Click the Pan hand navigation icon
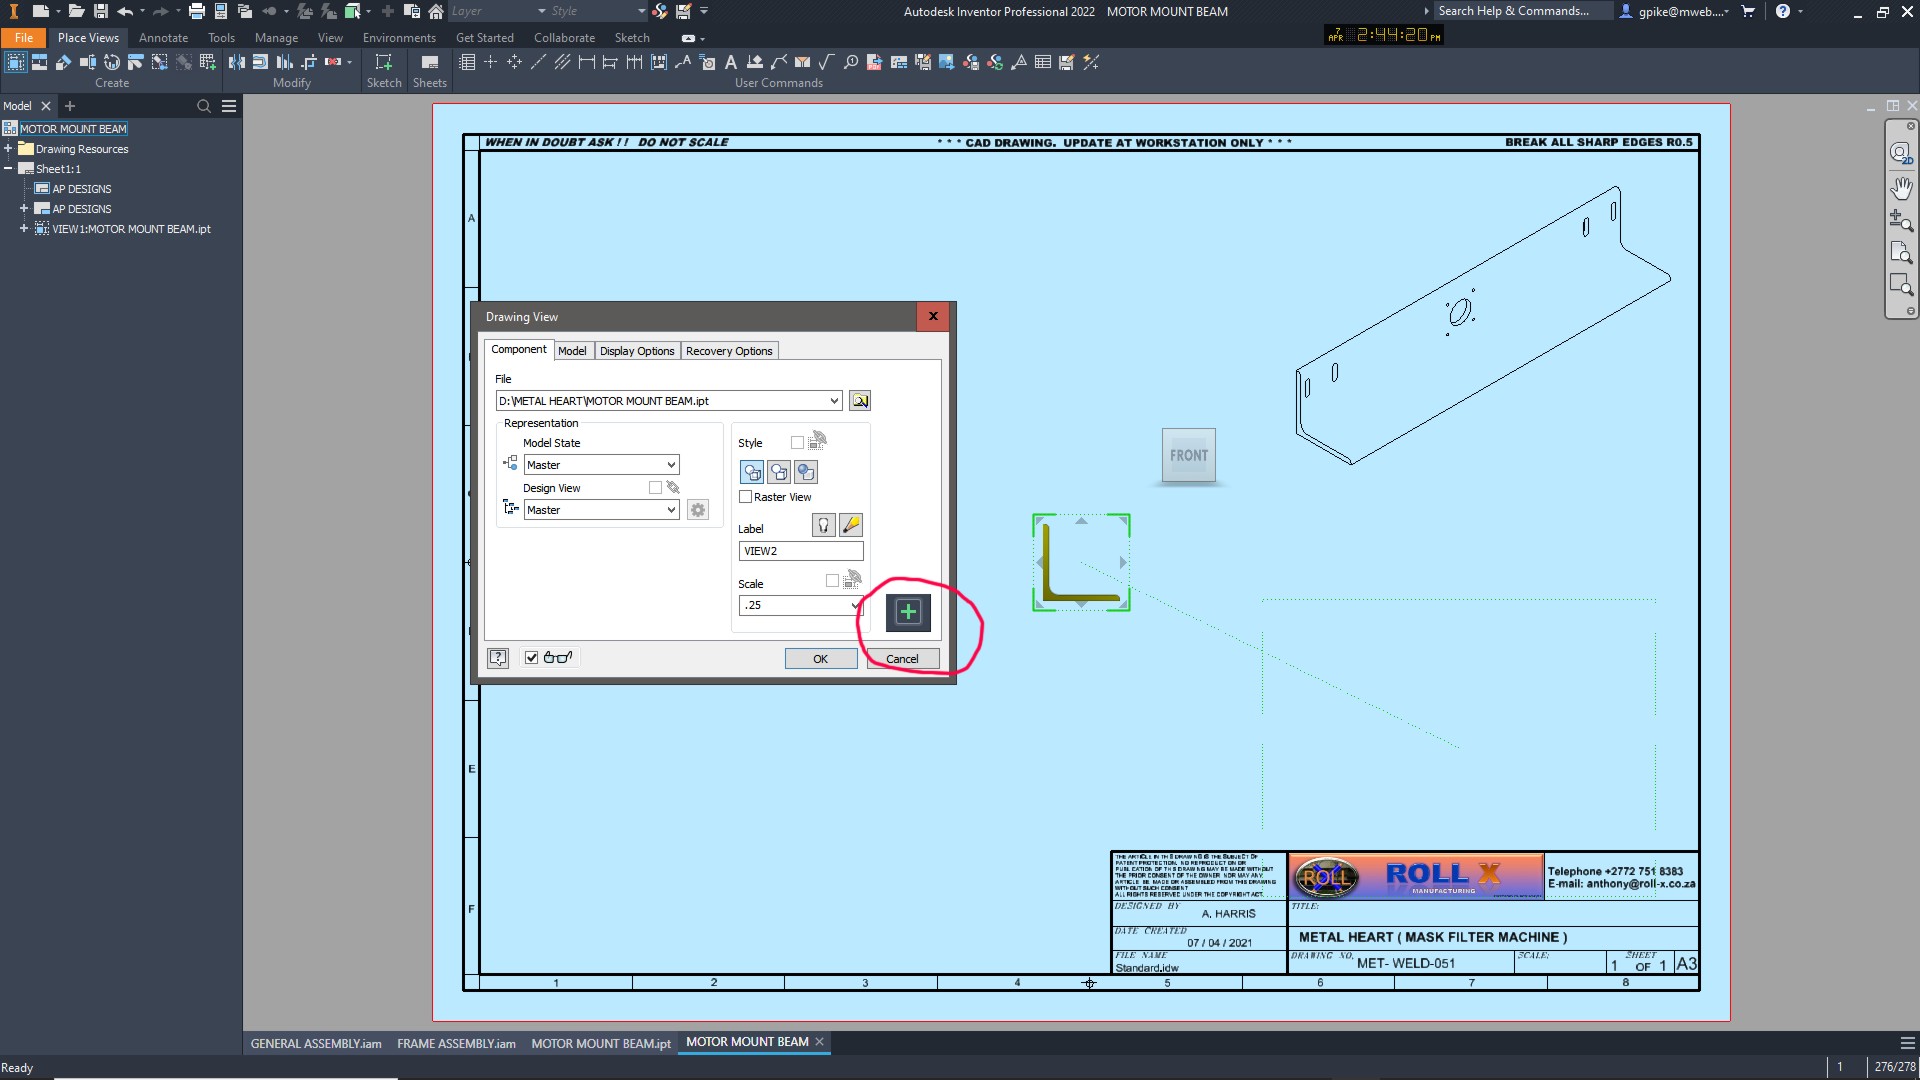 (1901, 187)
